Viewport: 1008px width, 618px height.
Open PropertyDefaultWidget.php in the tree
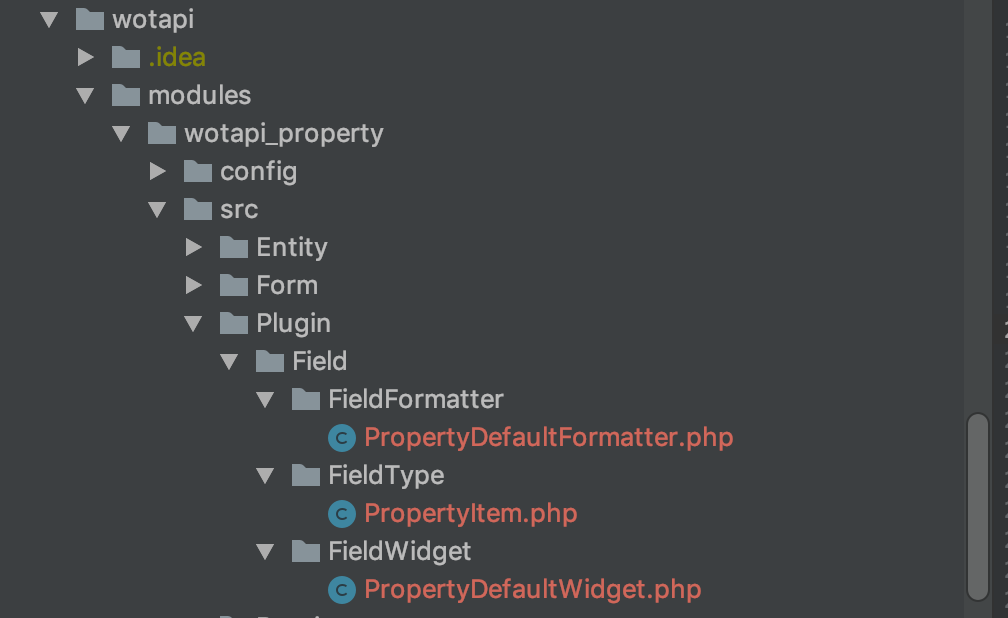pos(532,590)
